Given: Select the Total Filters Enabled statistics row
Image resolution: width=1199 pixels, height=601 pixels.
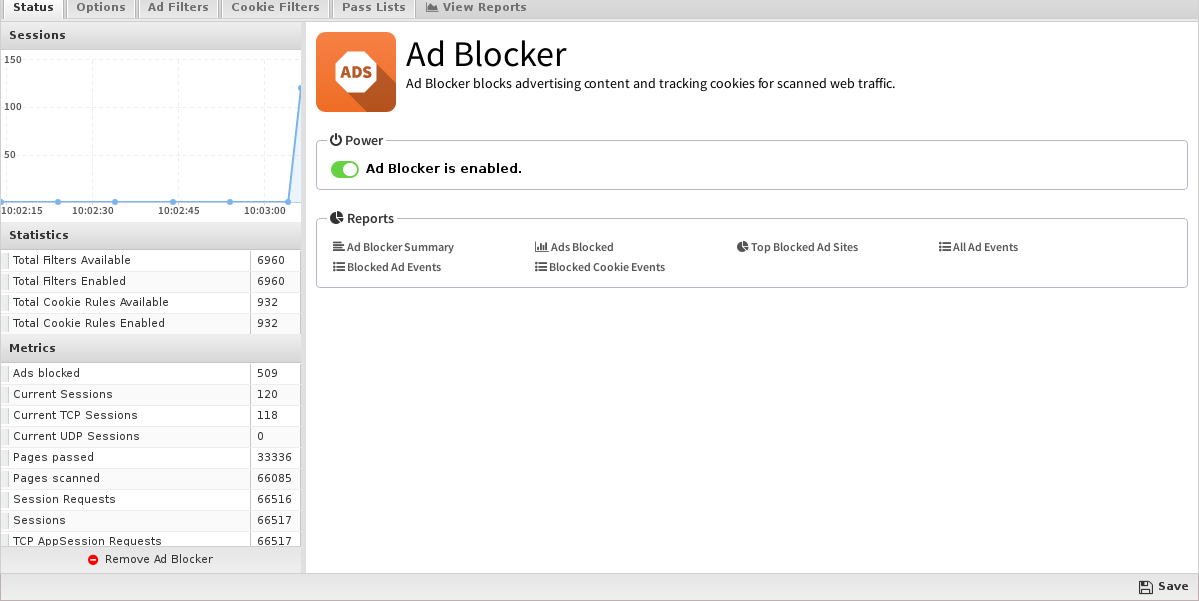Looking at the screenshot, I should [151, 281].
